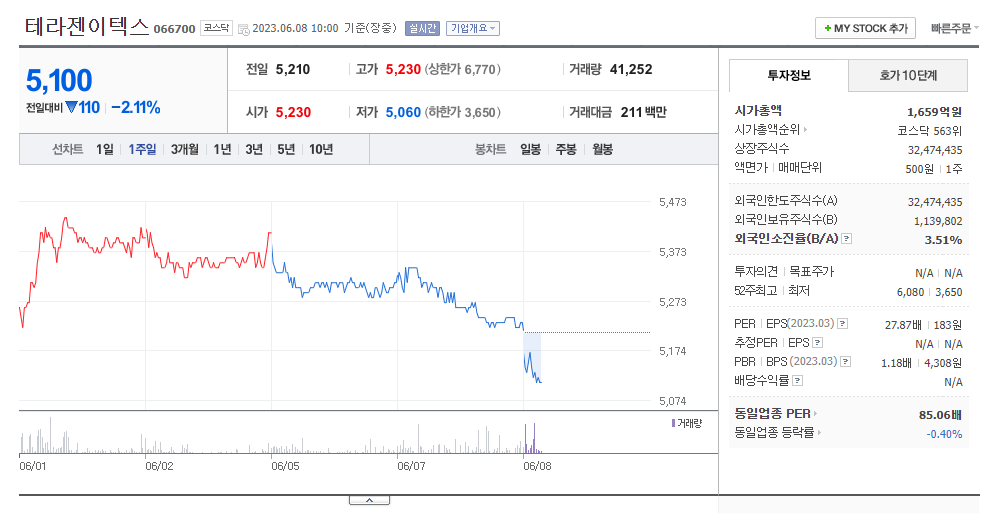Image resolution: width=1000 pixels, height=513 pixels.
Task: Select the 1년 line chart period
Action: (222, 149)
